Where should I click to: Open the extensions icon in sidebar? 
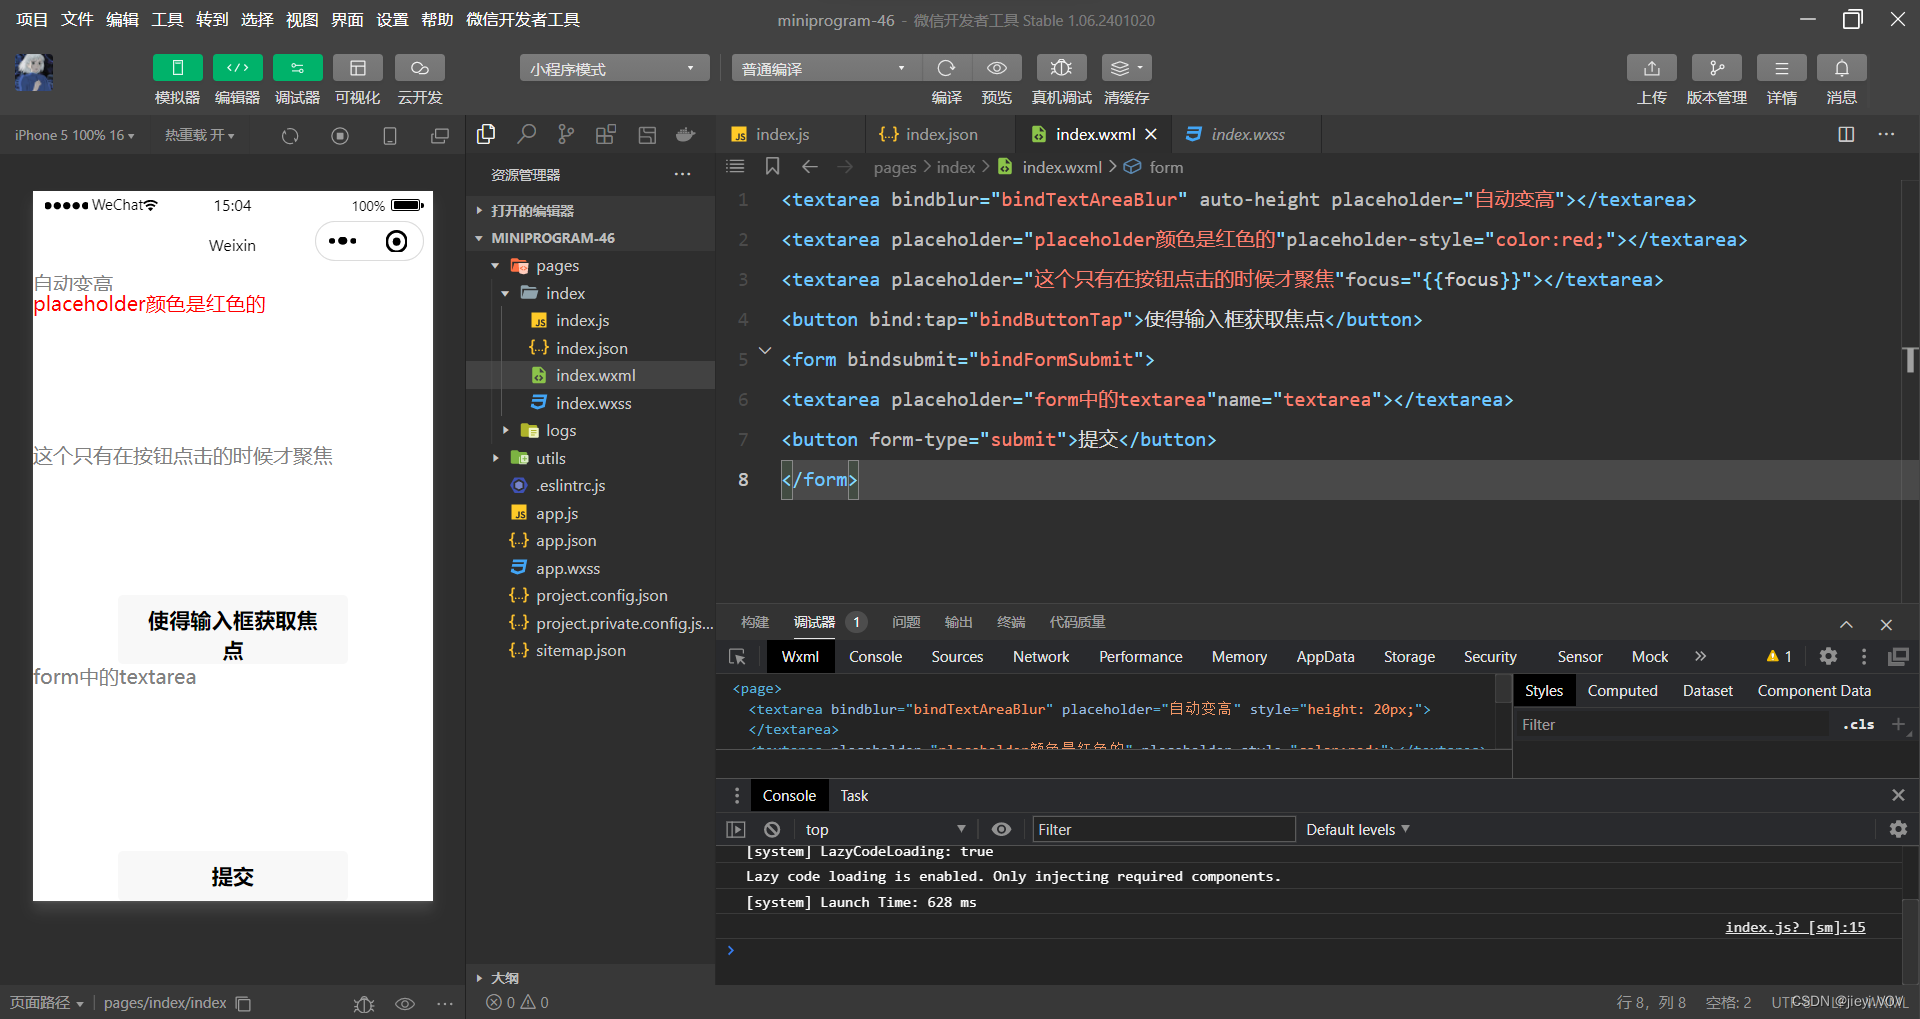[606, 134]
